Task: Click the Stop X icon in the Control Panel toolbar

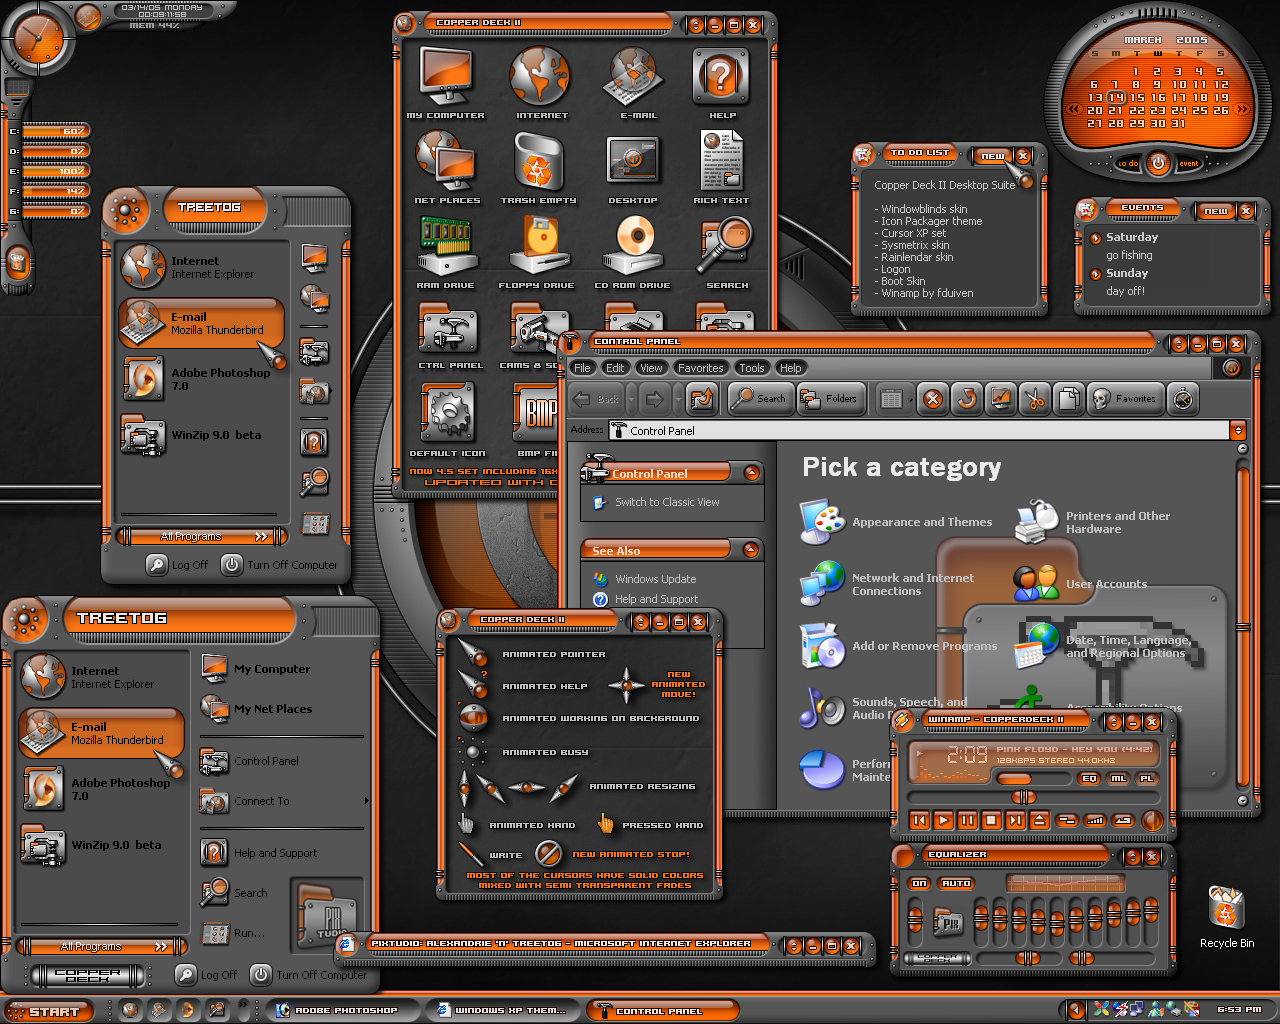Action: [932, 399]
